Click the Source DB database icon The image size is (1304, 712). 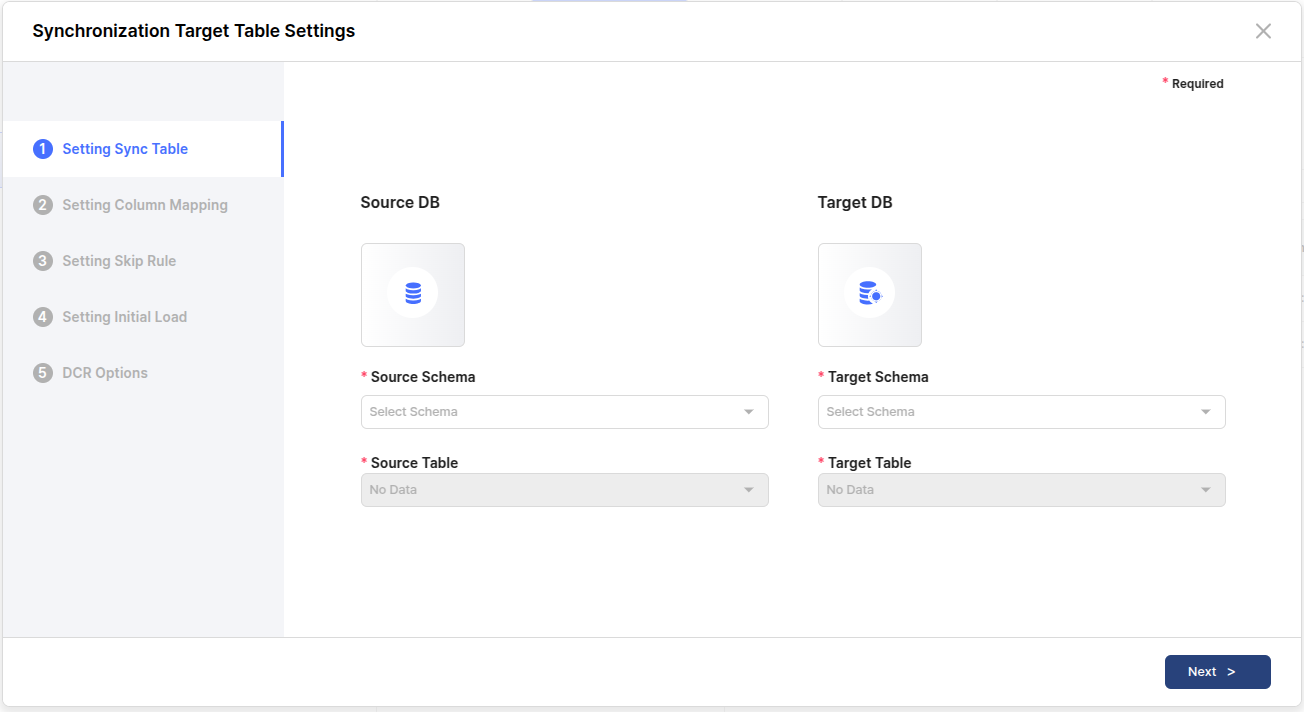tap(413, 295)
